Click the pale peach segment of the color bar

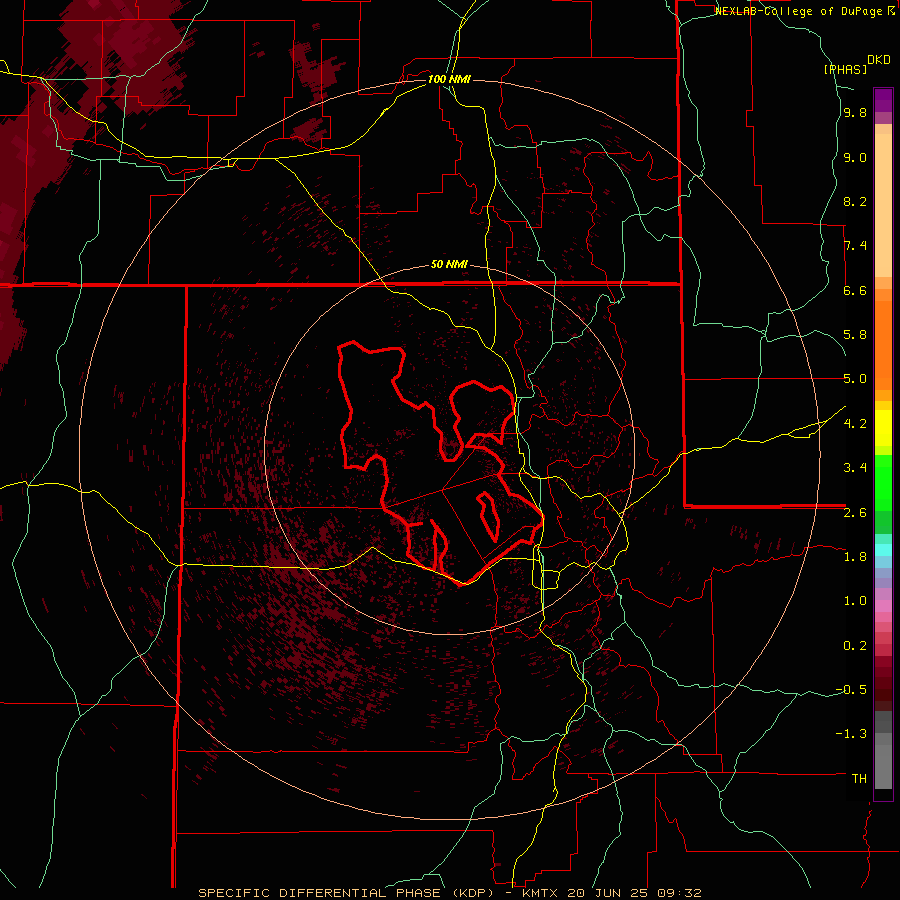tap(883, 205)
